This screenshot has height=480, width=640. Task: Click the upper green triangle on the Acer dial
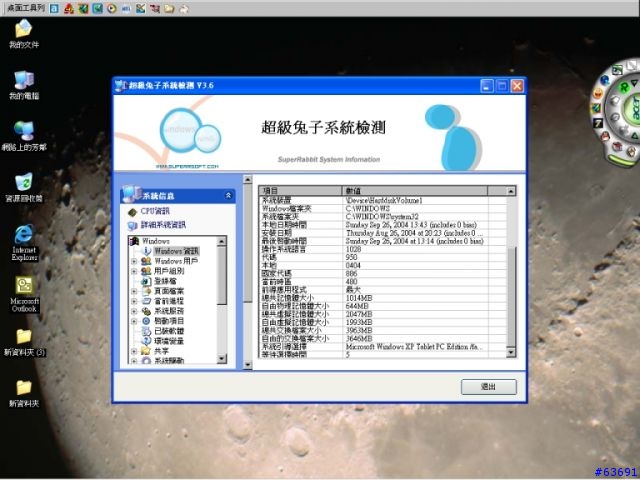pyautogui.click(x=635, y=83)
